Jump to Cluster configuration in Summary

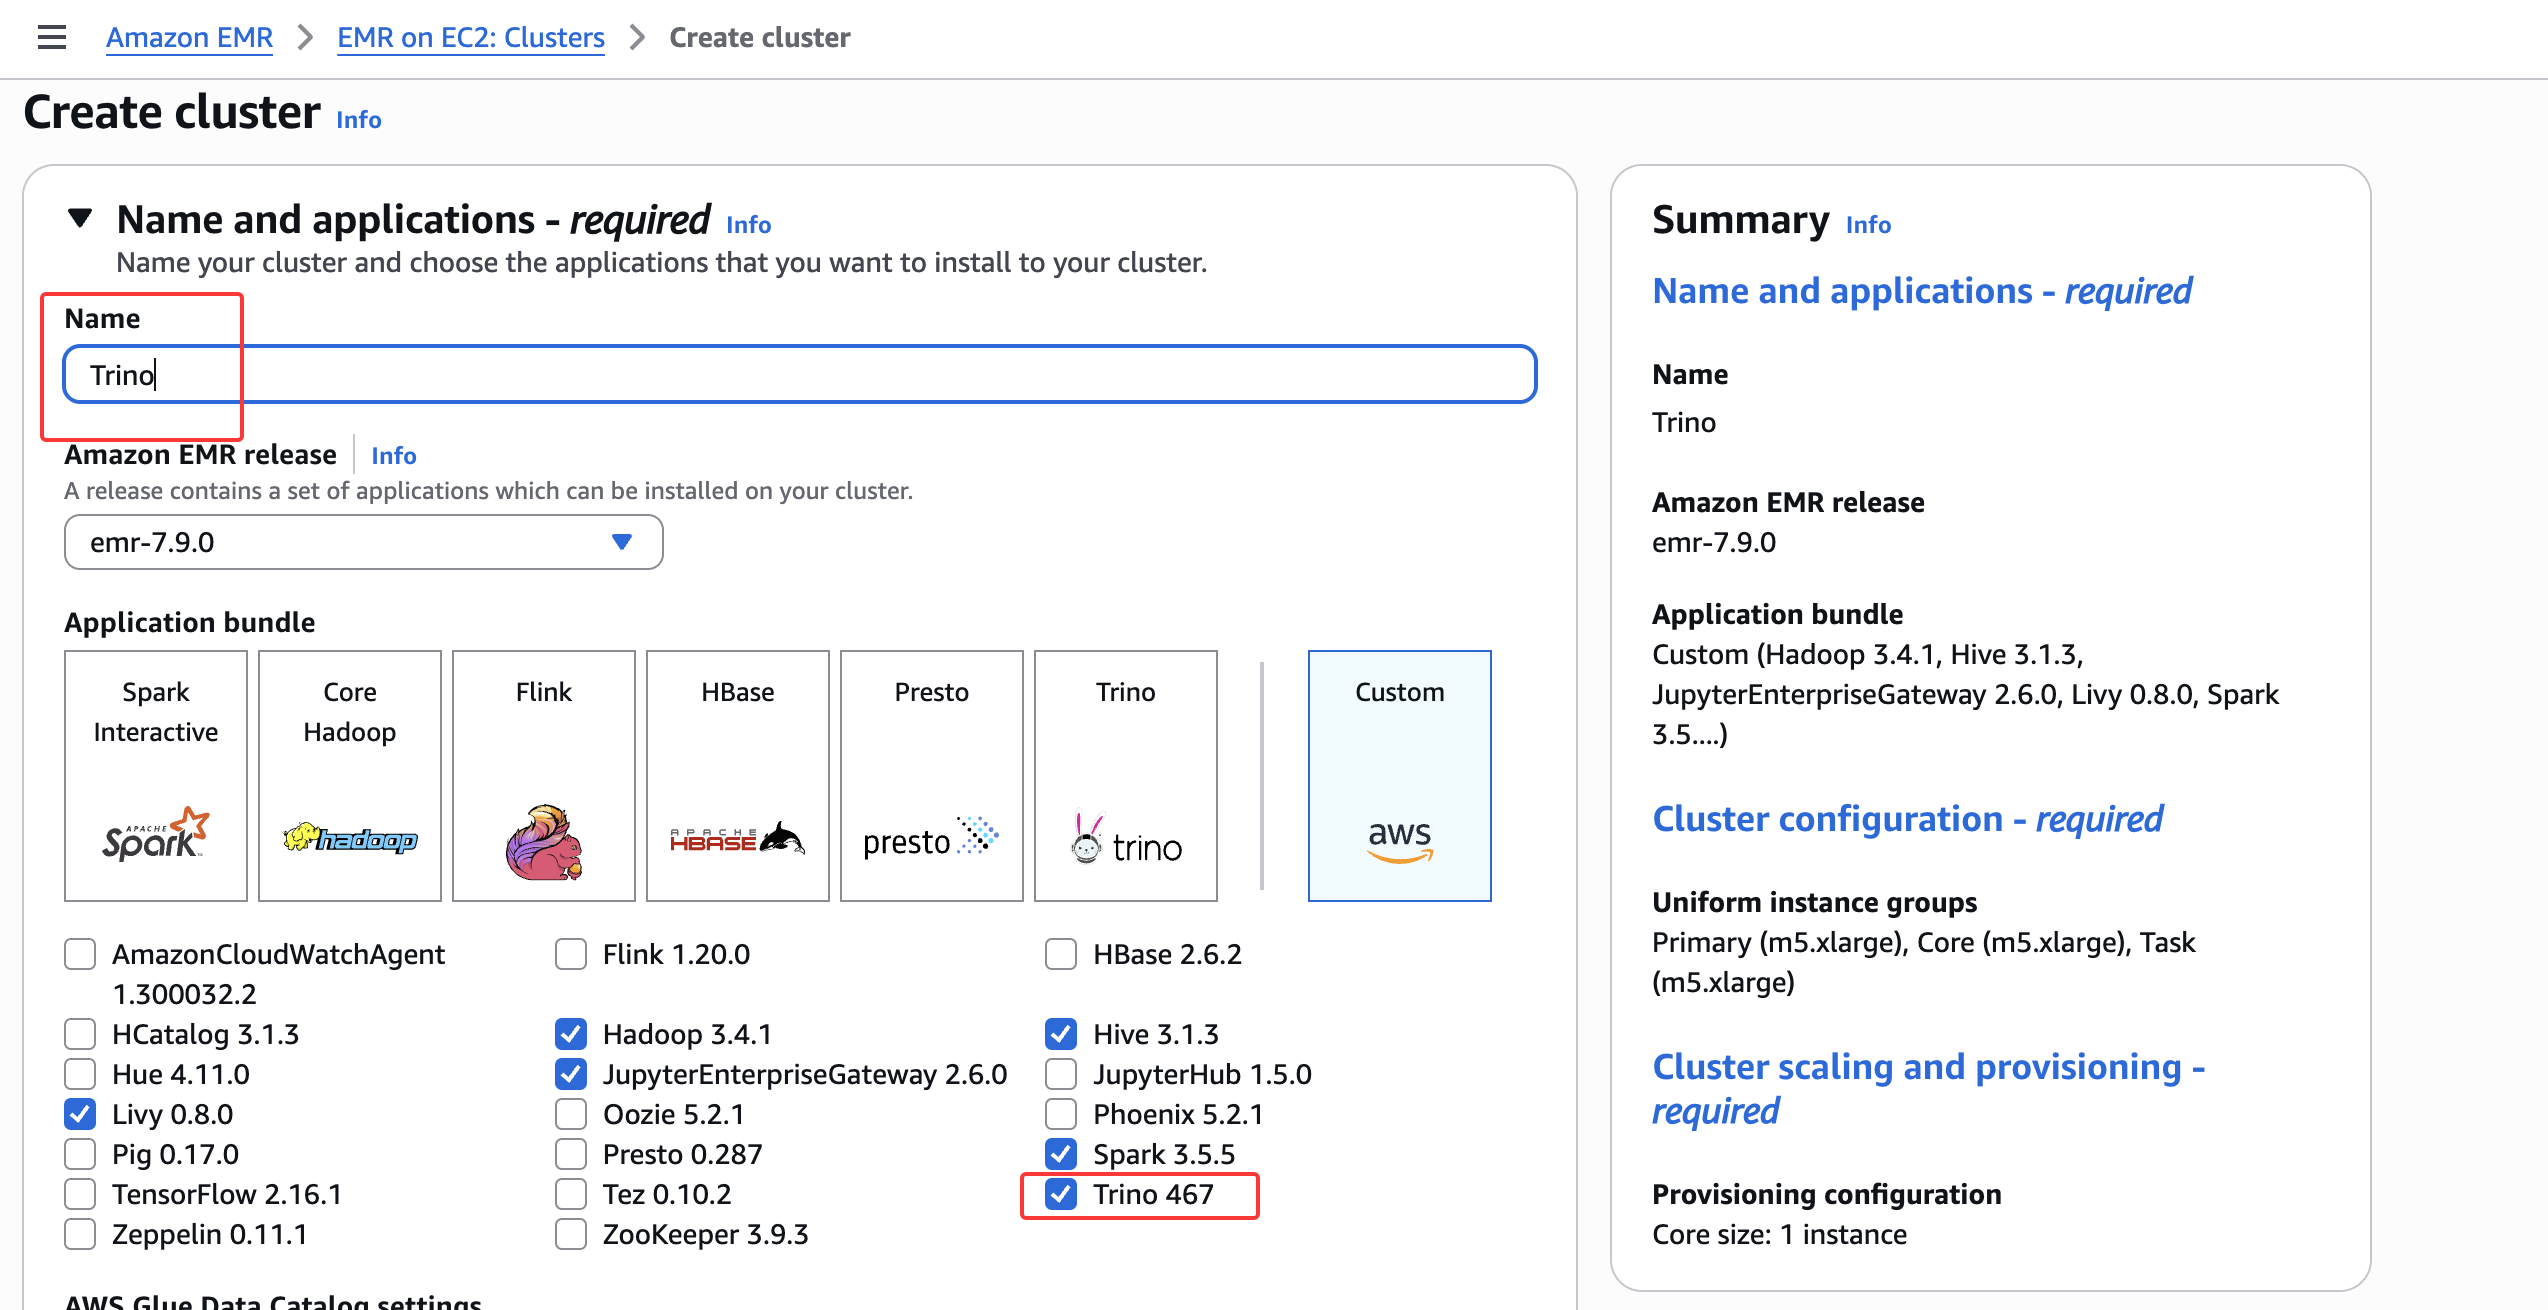[1907, 819]
